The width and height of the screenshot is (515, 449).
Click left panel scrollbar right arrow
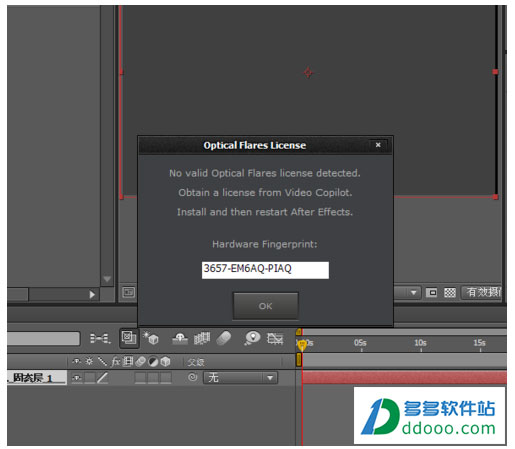point(92,295)
